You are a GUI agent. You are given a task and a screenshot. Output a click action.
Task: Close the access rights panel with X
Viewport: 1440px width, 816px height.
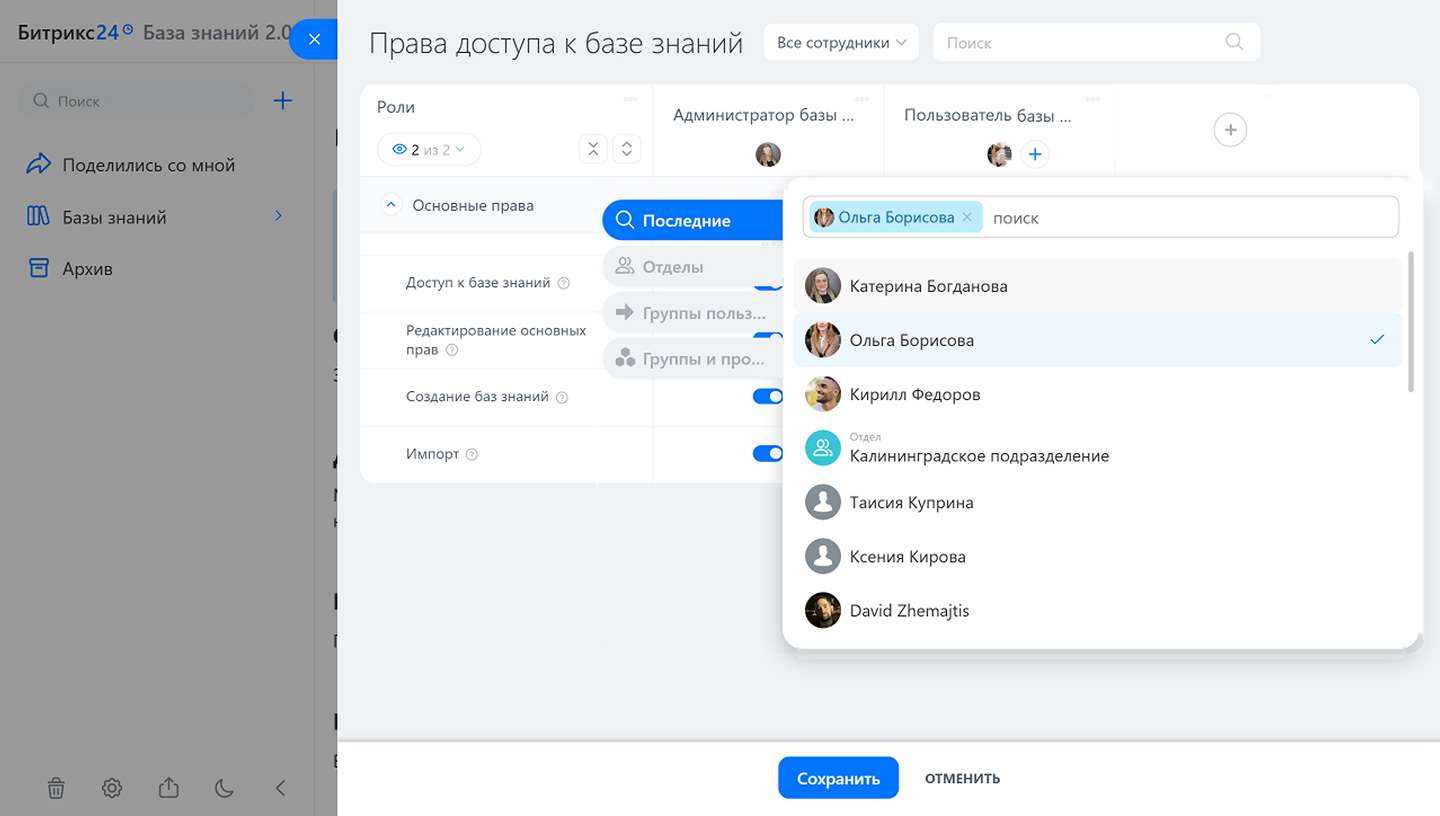point(314,40)
